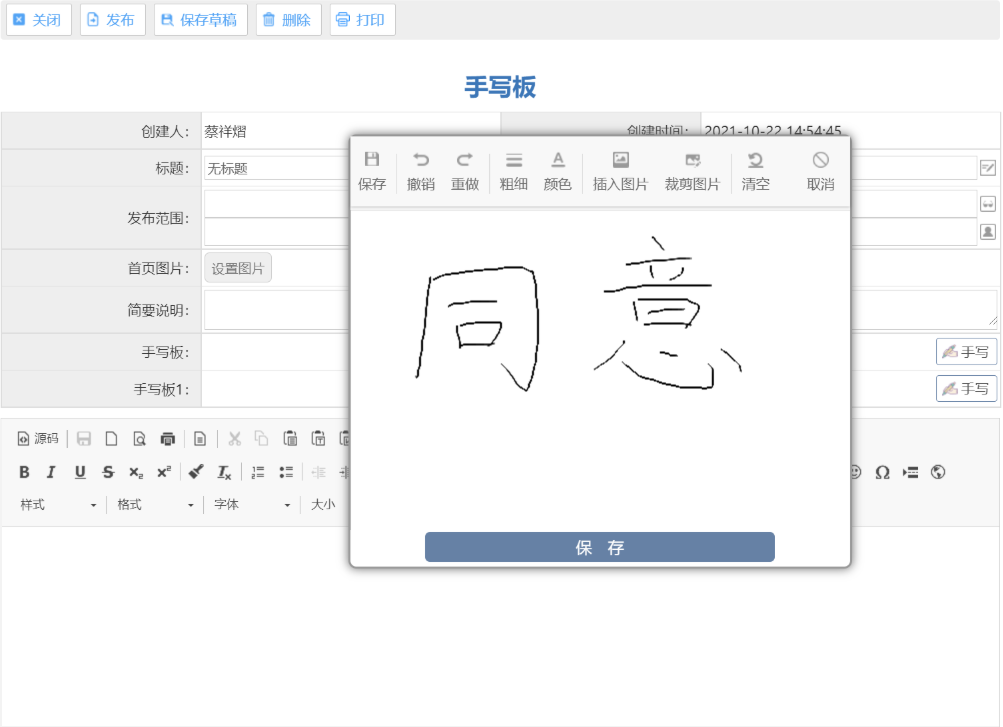Screen dimensions: 1003x727
Task: Click the 撤销 undo icon in handwriting pad
Action: [x=420, y=170]
